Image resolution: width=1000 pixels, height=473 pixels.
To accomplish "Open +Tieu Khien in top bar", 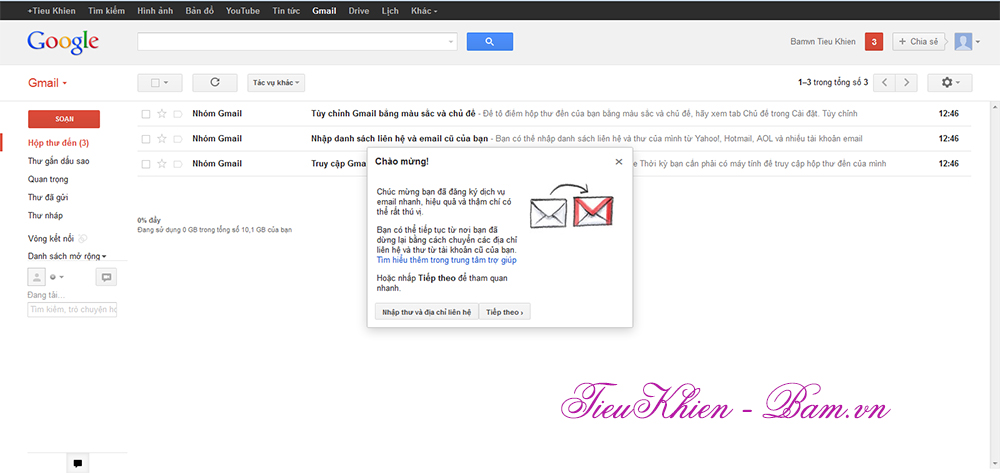I will pyautogui.click(x=51, y=11).
